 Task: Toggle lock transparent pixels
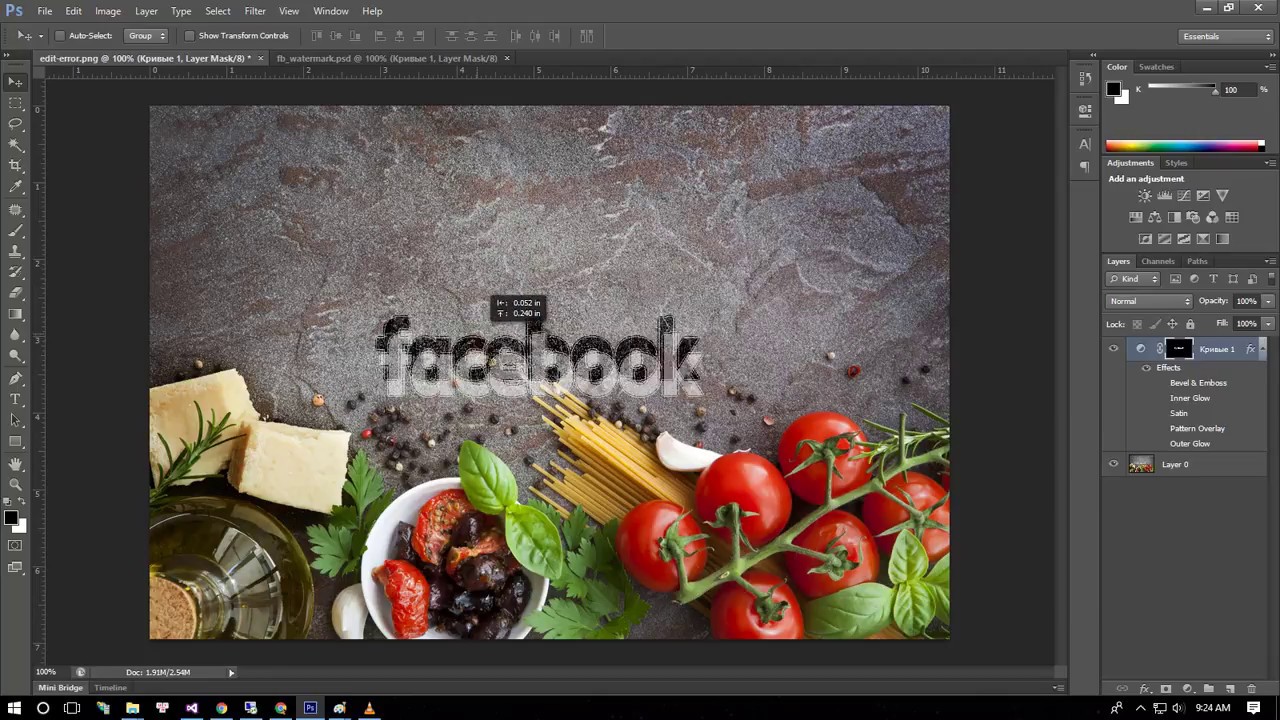1137,324
